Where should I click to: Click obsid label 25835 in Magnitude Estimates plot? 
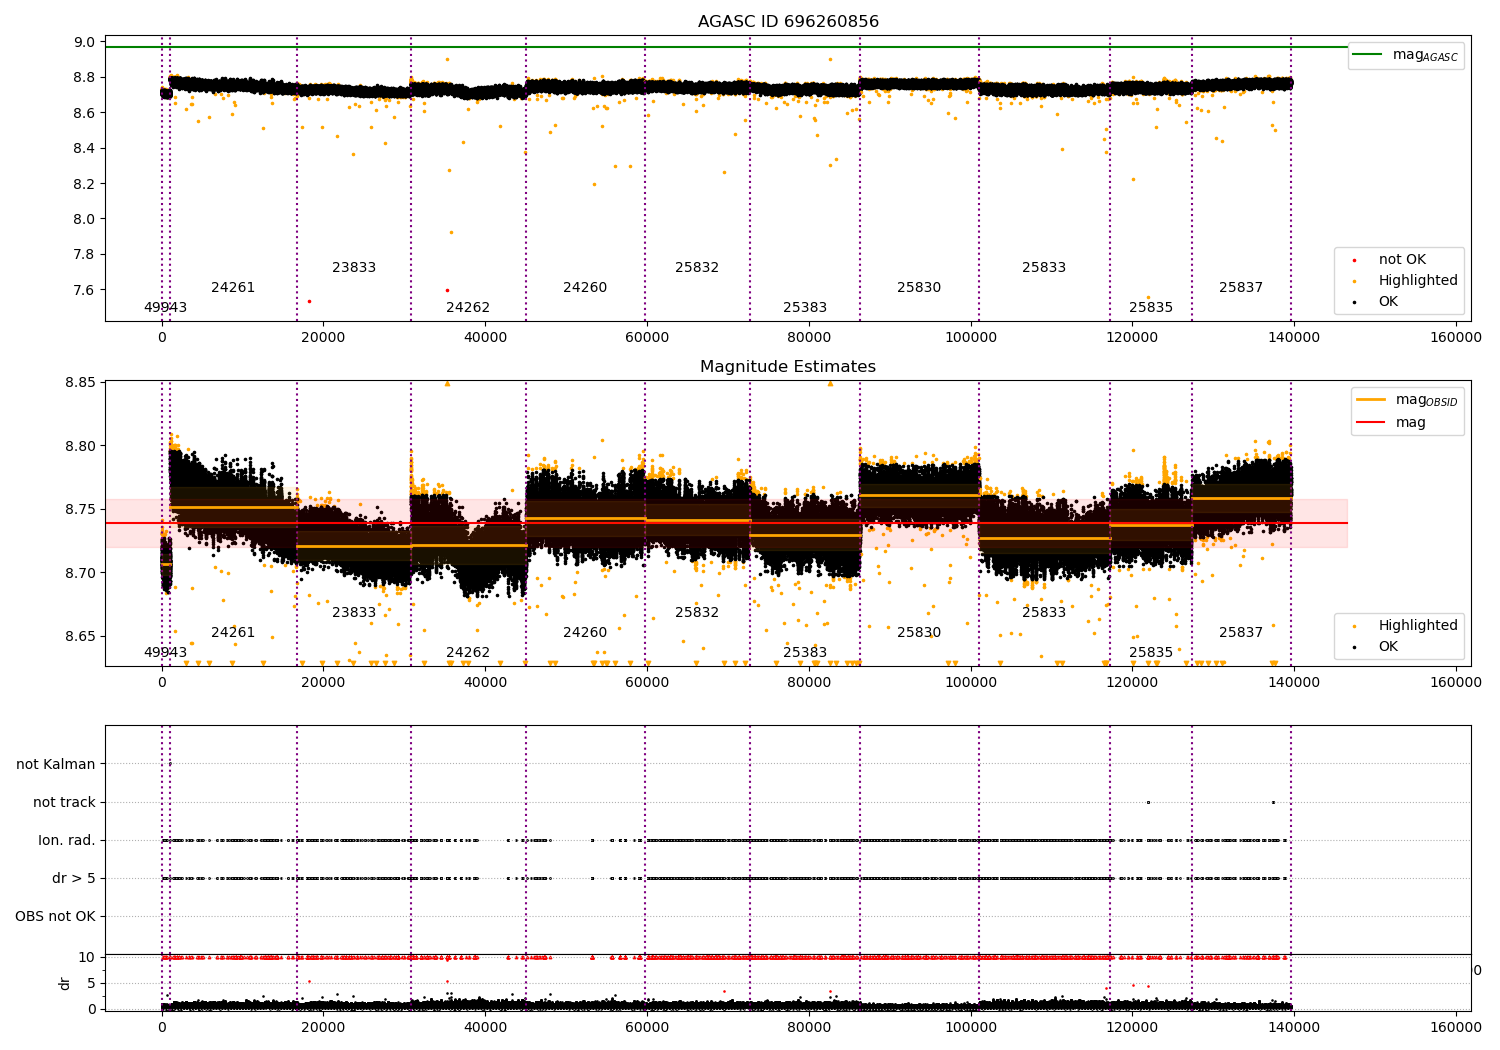coord(1151,652)
